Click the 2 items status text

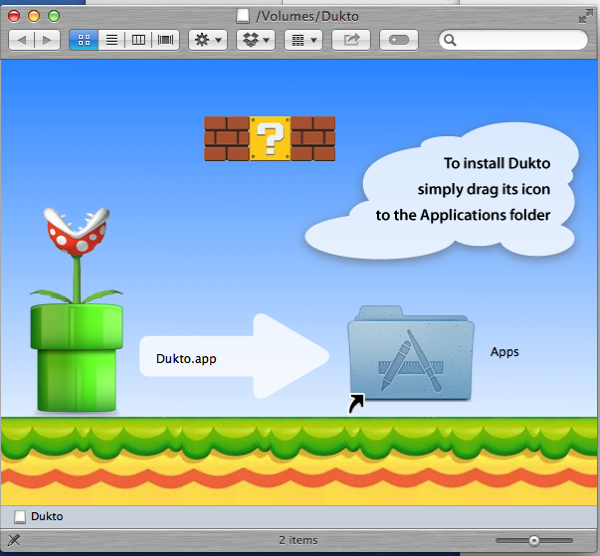pos(298,540)
